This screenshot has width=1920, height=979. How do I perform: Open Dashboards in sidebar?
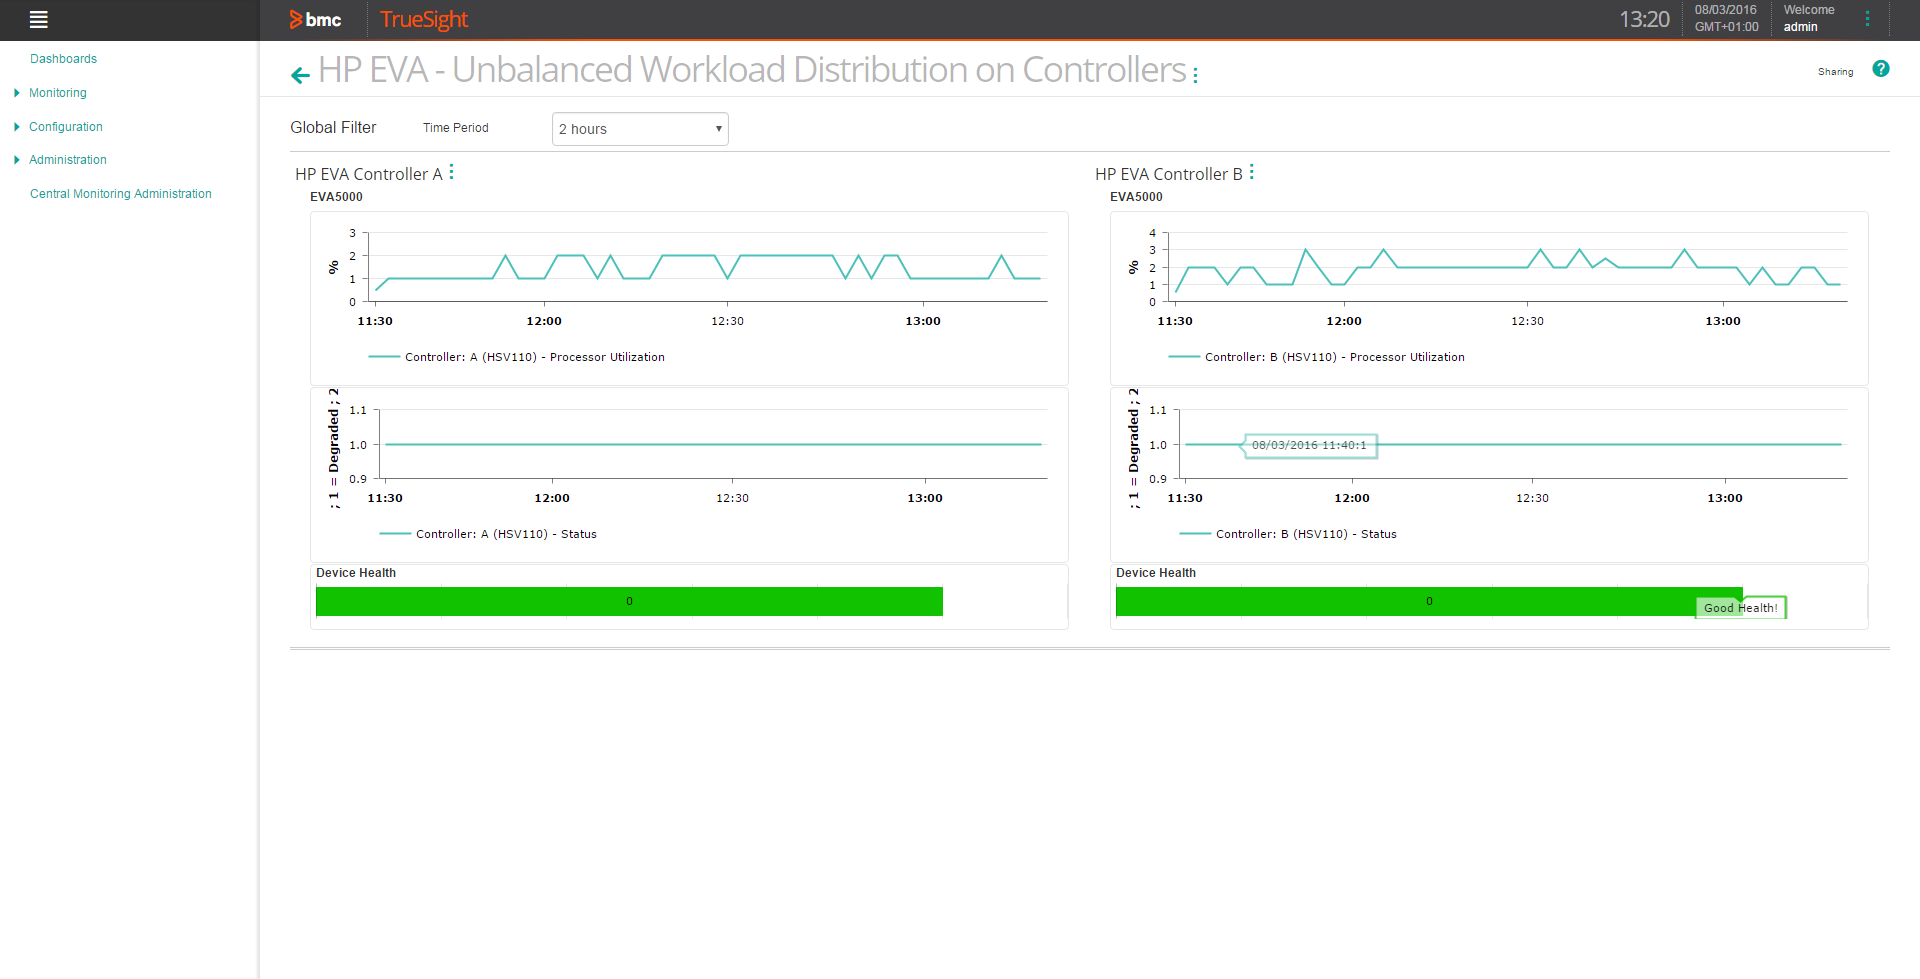tap(63, 59)
